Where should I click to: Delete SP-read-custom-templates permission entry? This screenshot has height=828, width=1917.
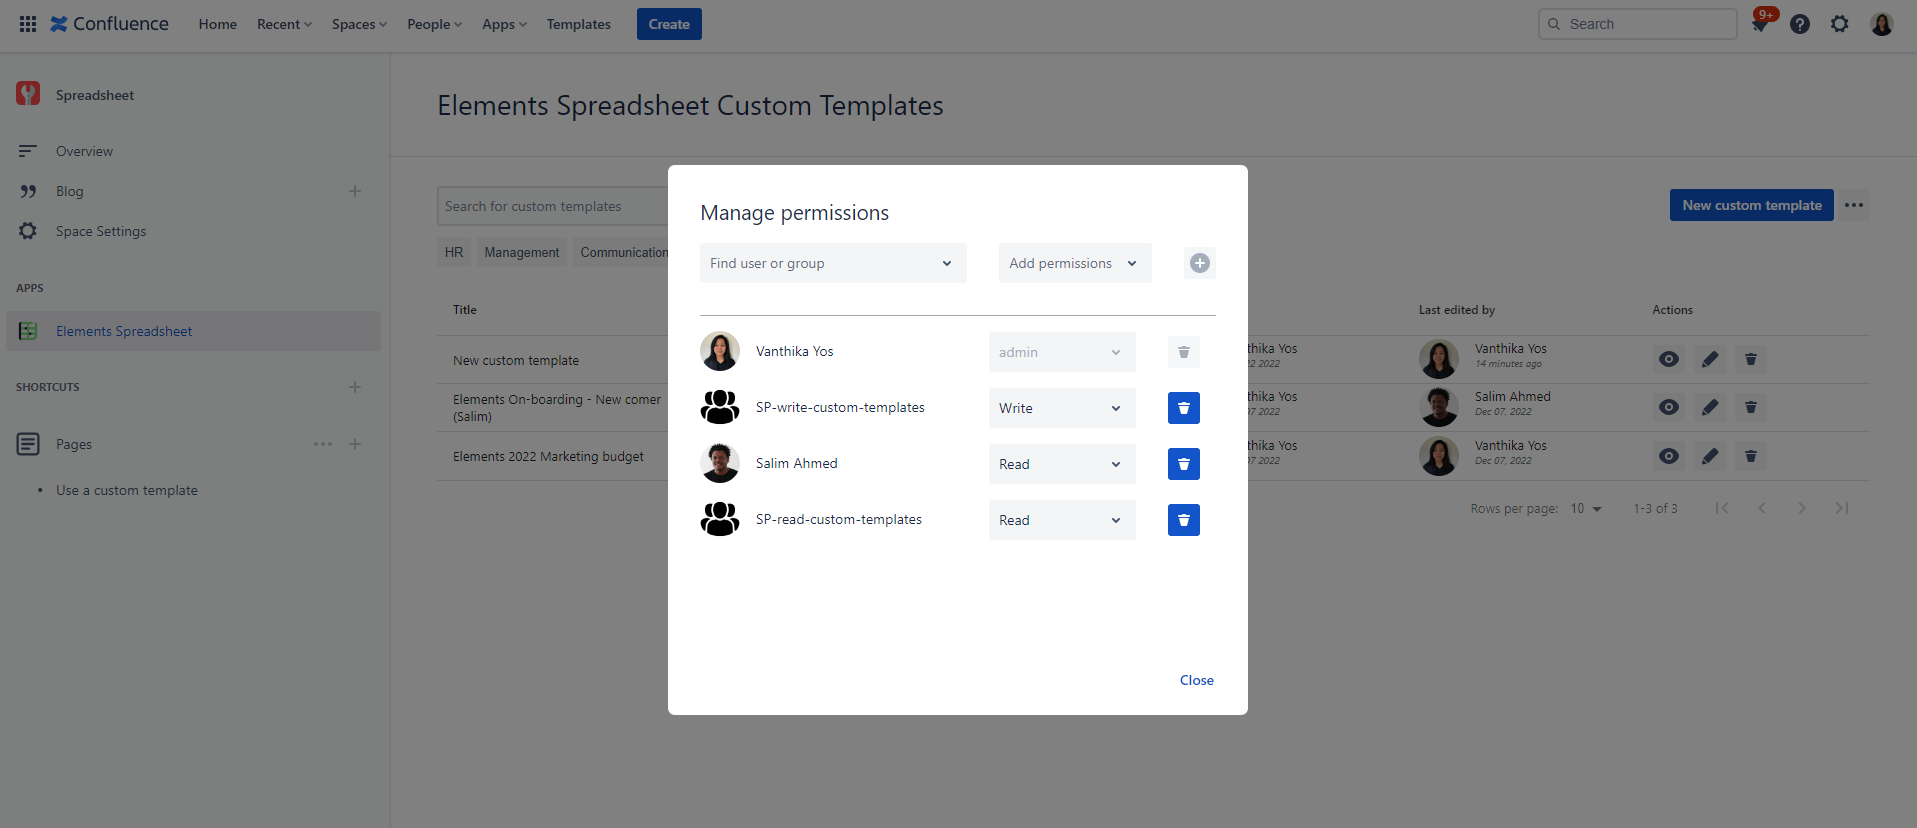tap(1183, 520)
